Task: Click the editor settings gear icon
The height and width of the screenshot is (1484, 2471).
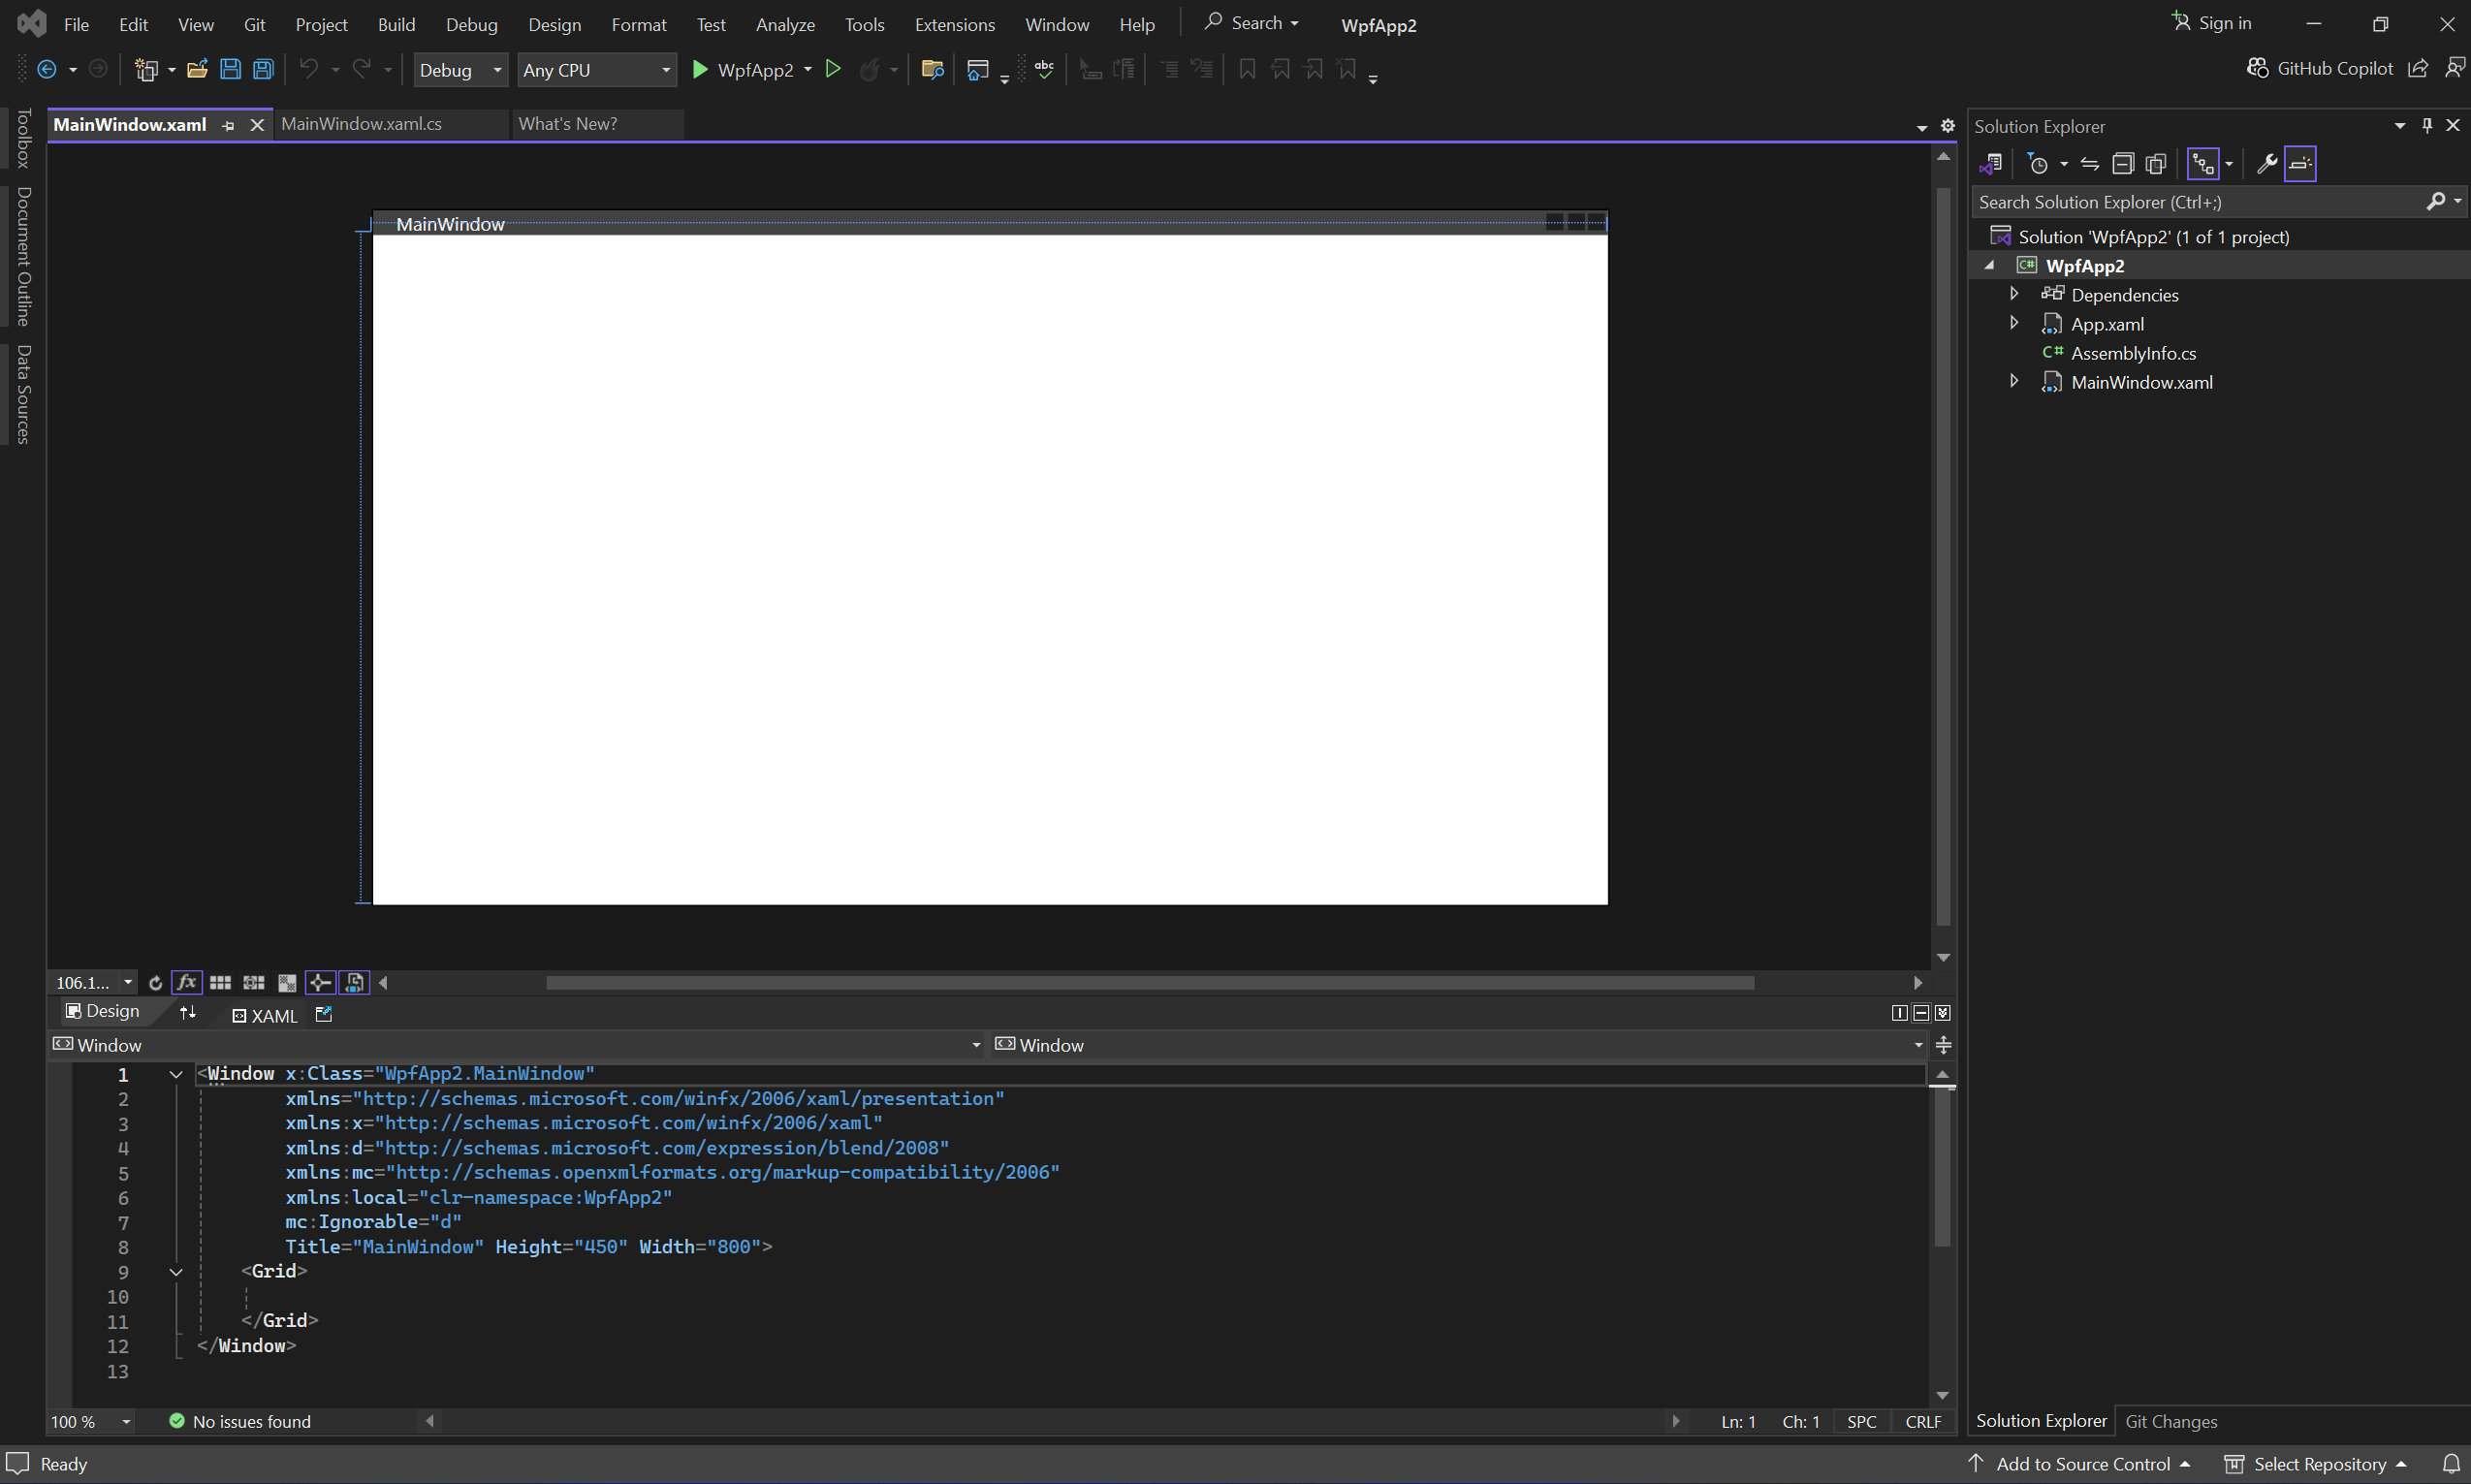Action: [x=1947, y=126]
